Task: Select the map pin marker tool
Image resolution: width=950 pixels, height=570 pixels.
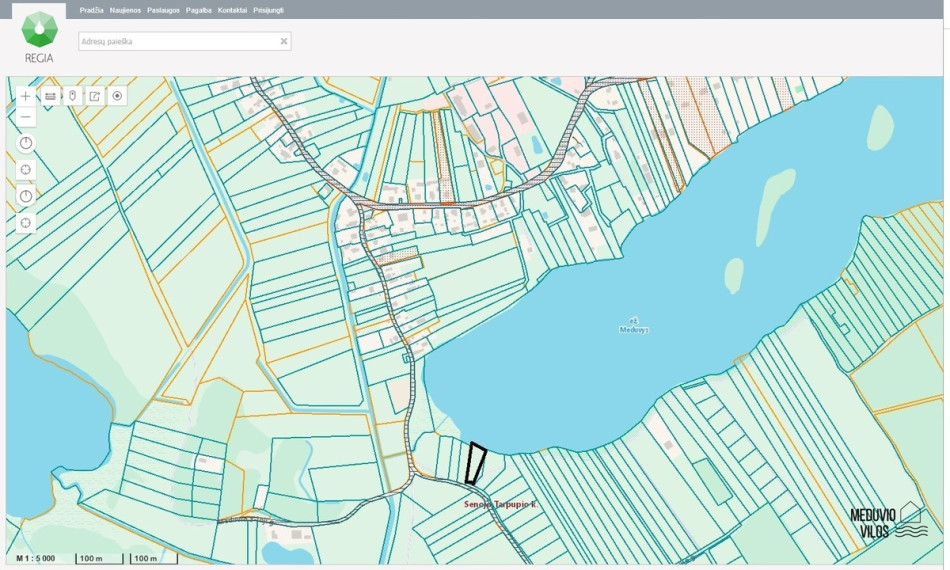Action: coord(73,96)
